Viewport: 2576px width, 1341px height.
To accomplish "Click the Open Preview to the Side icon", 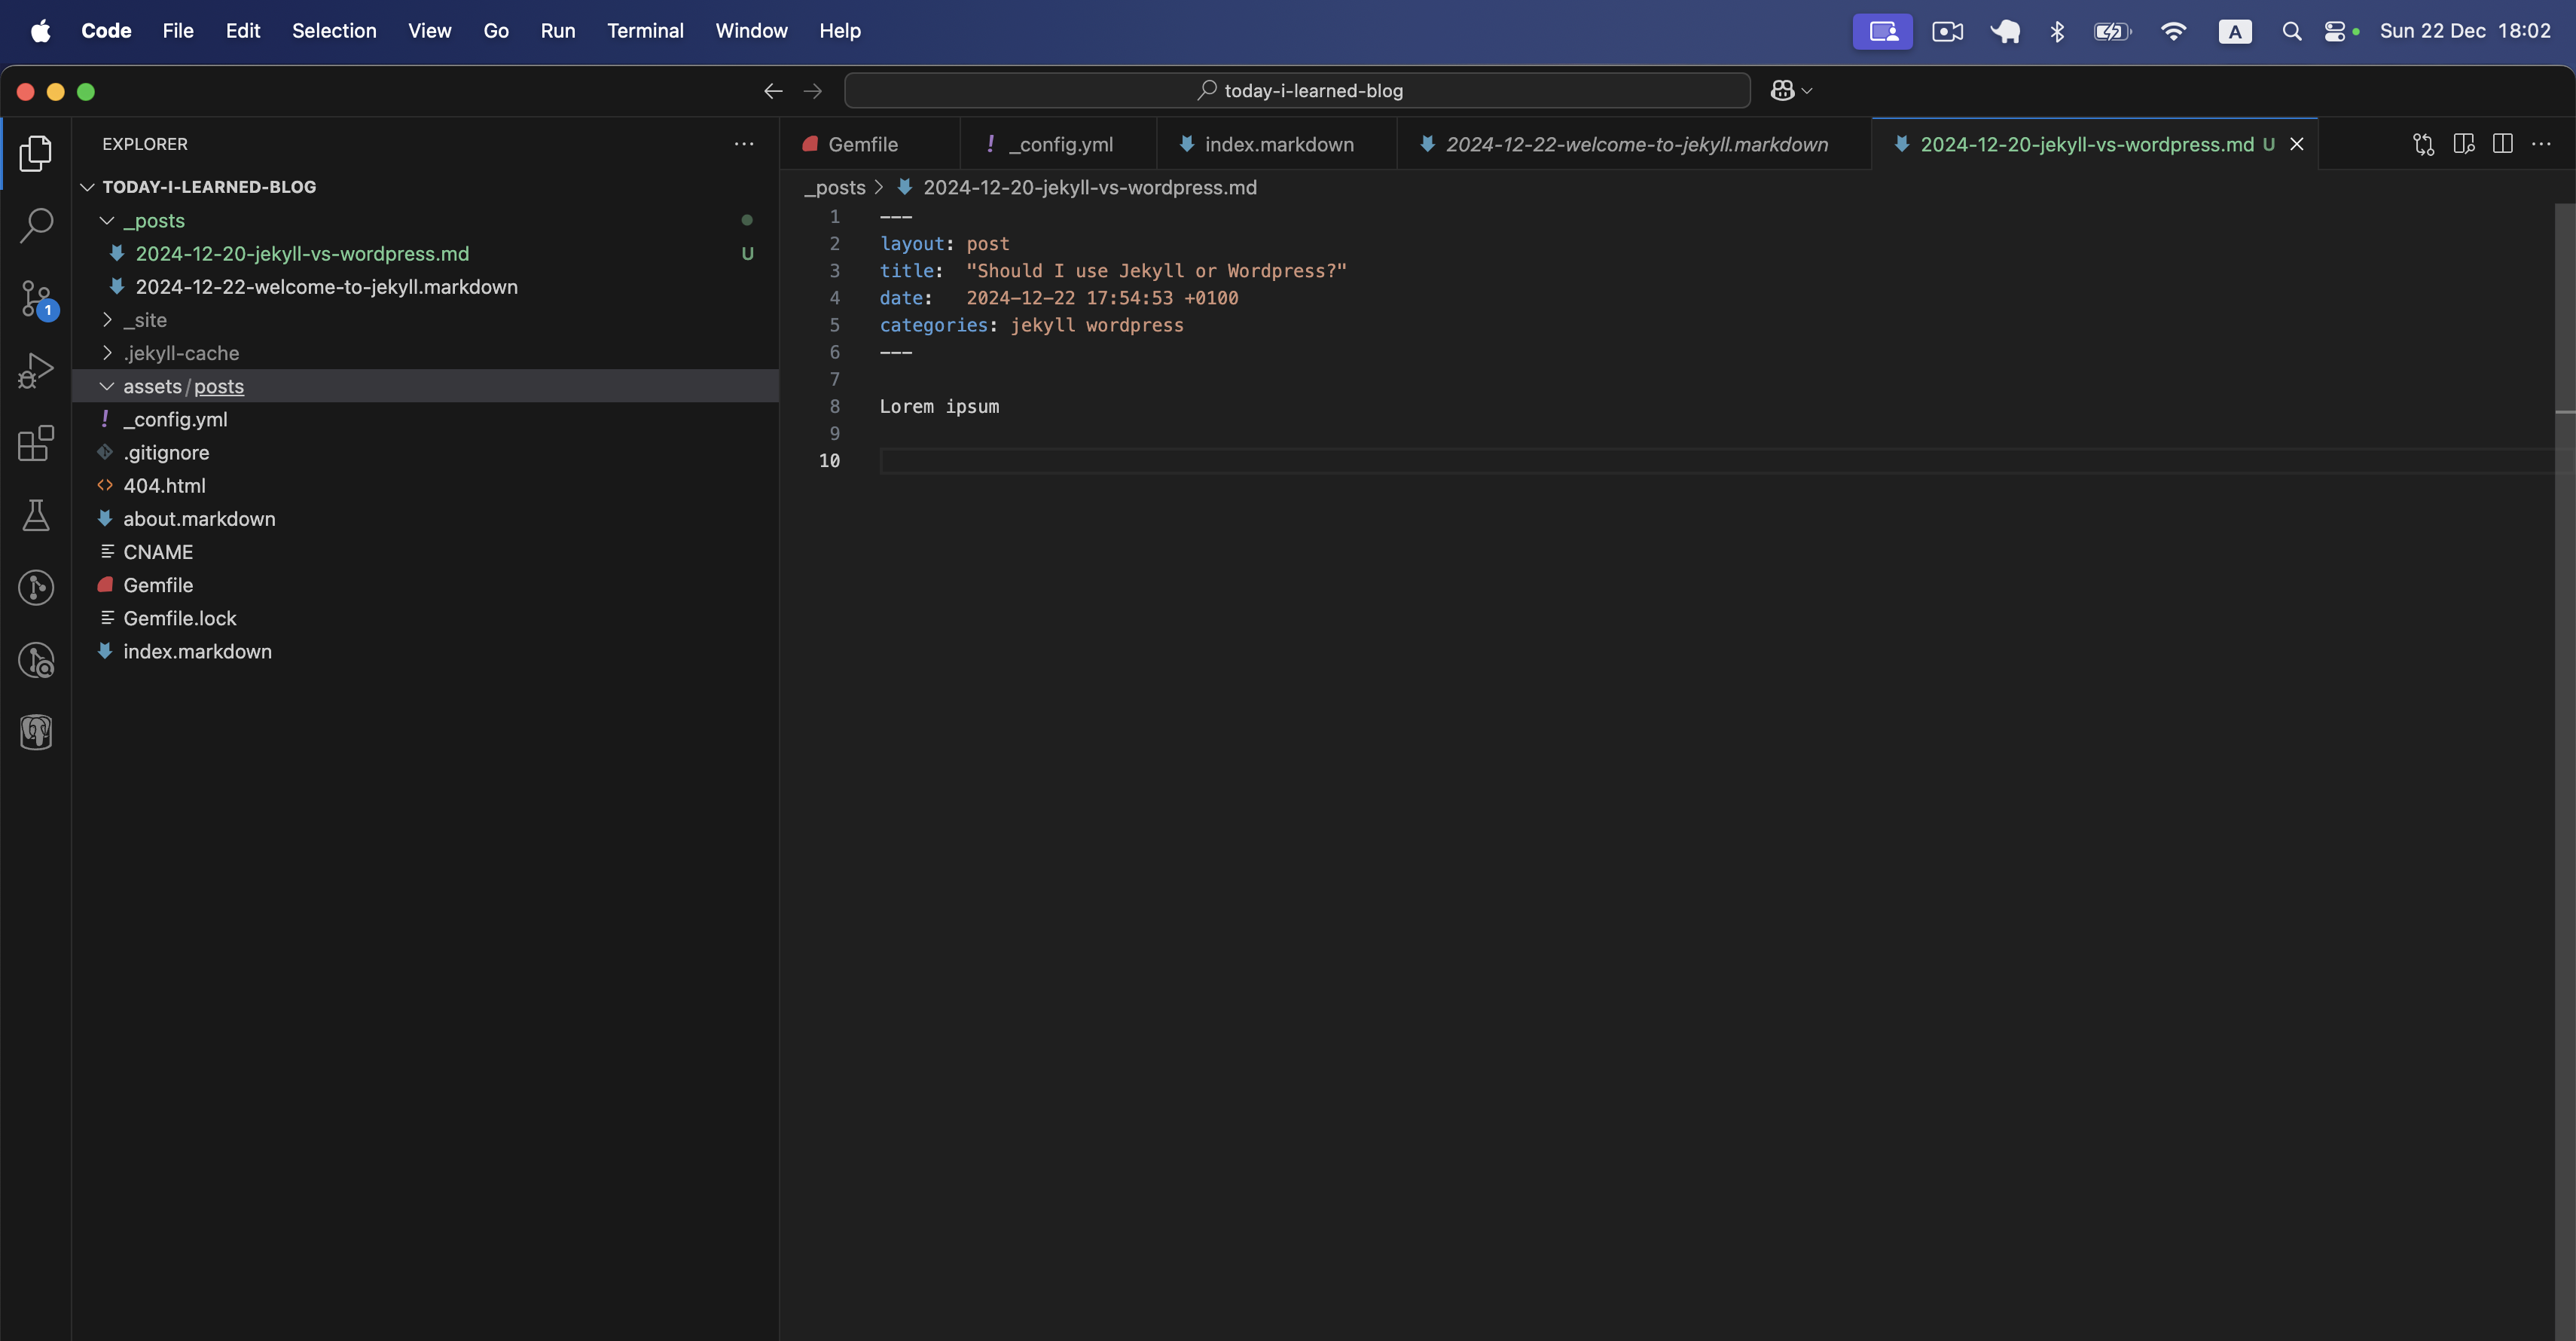I will (x=2464, y=144).
